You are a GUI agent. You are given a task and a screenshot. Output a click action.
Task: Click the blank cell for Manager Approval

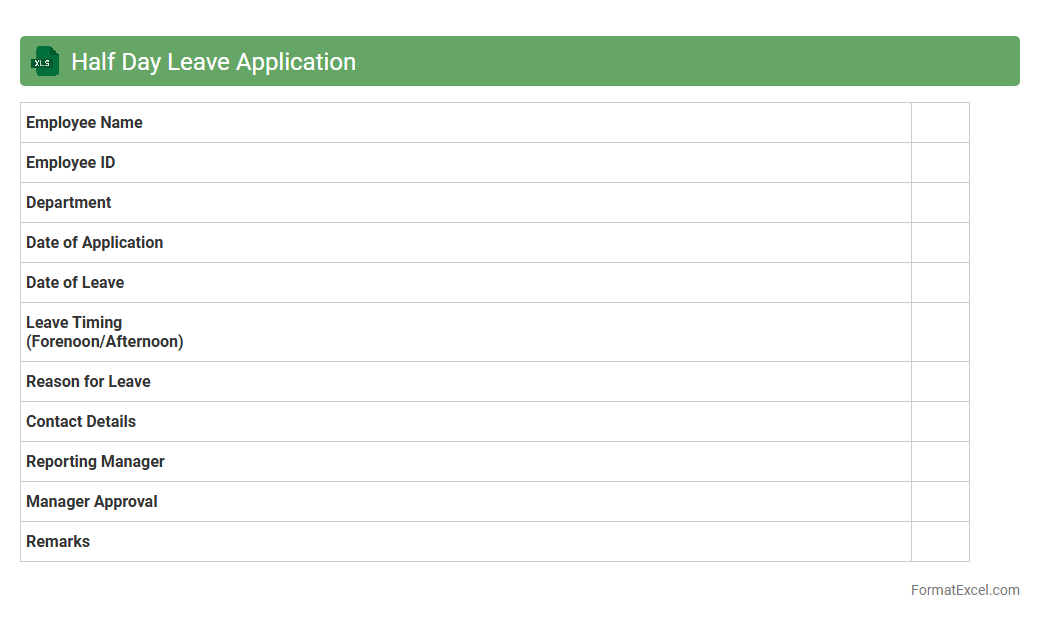click(940, 502)
